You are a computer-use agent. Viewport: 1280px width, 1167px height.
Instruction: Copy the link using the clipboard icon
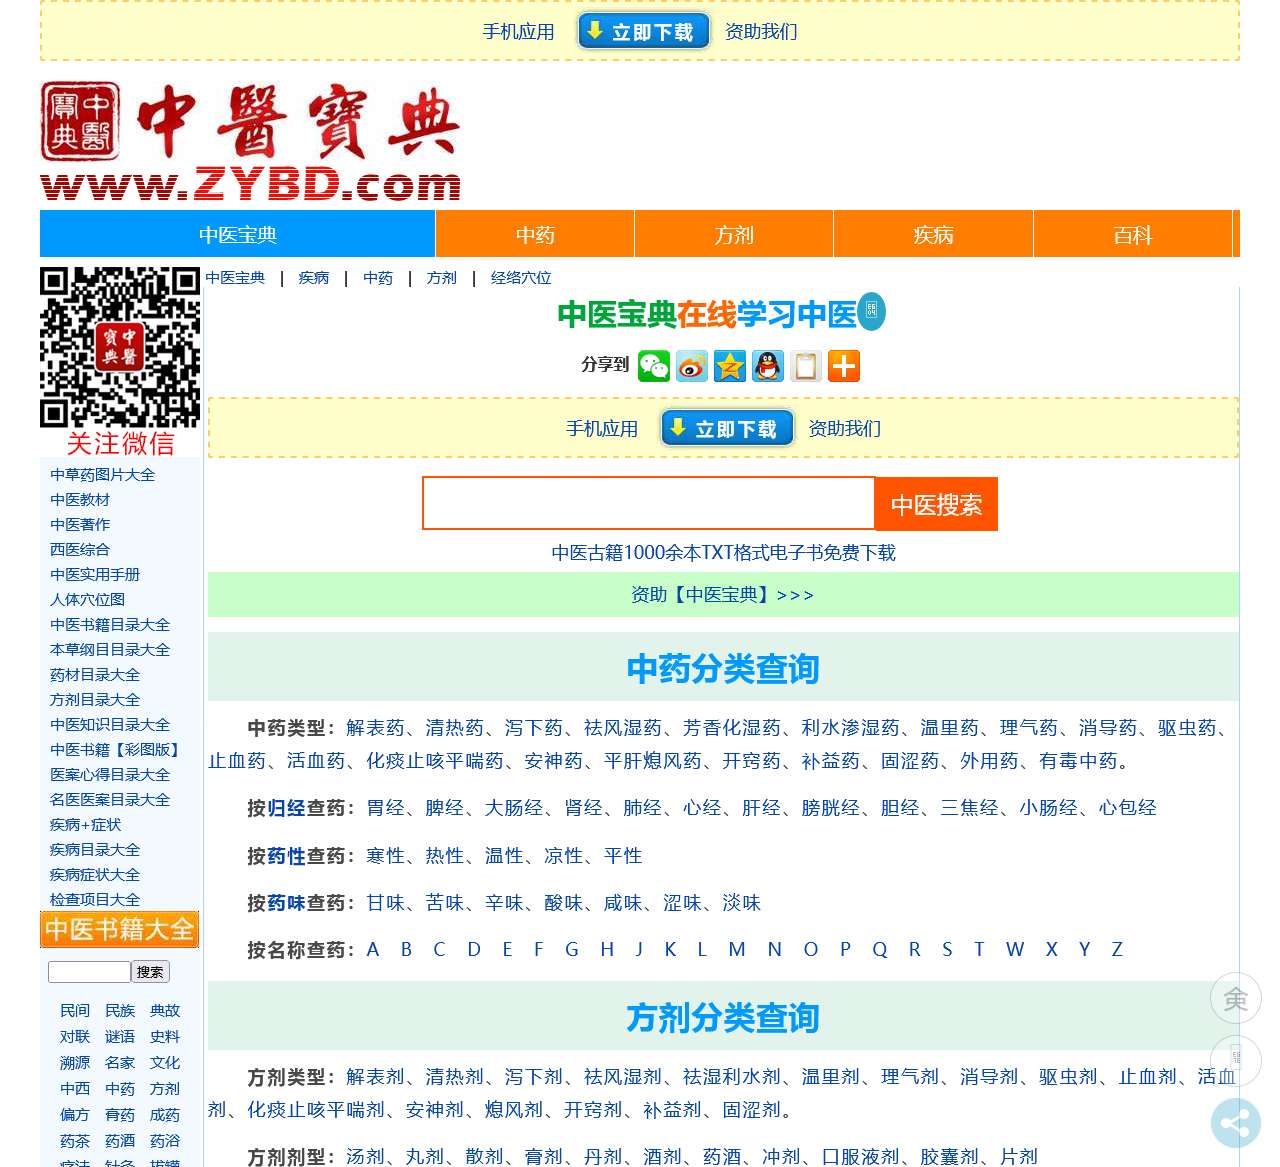[x=806, y=366]
